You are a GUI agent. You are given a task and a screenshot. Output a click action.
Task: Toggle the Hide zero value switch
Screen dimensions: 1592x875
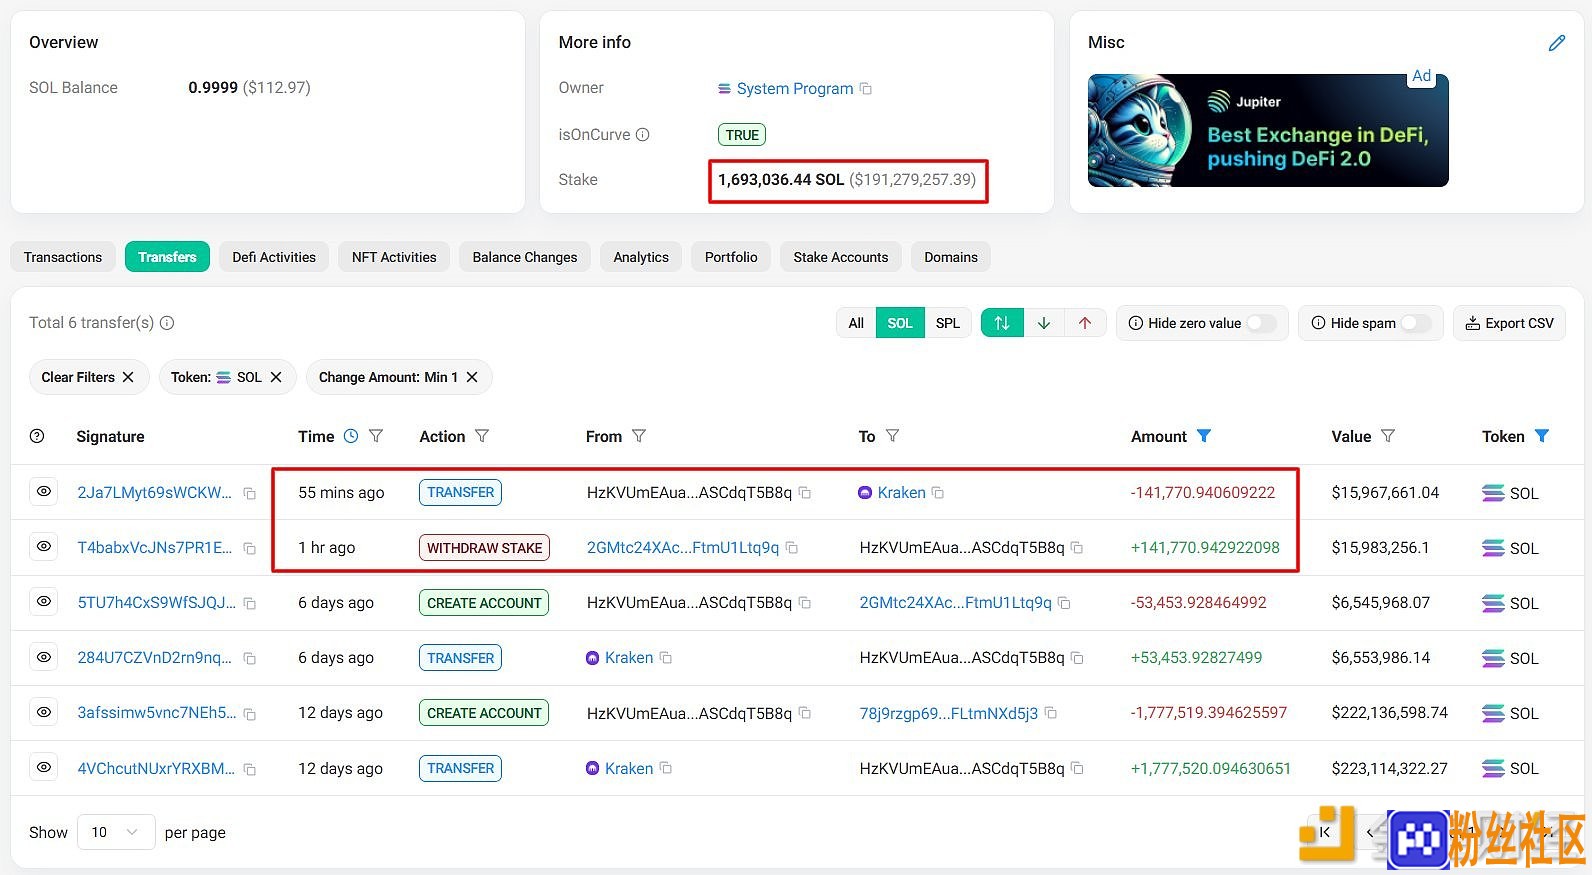tap(1261, 323)
